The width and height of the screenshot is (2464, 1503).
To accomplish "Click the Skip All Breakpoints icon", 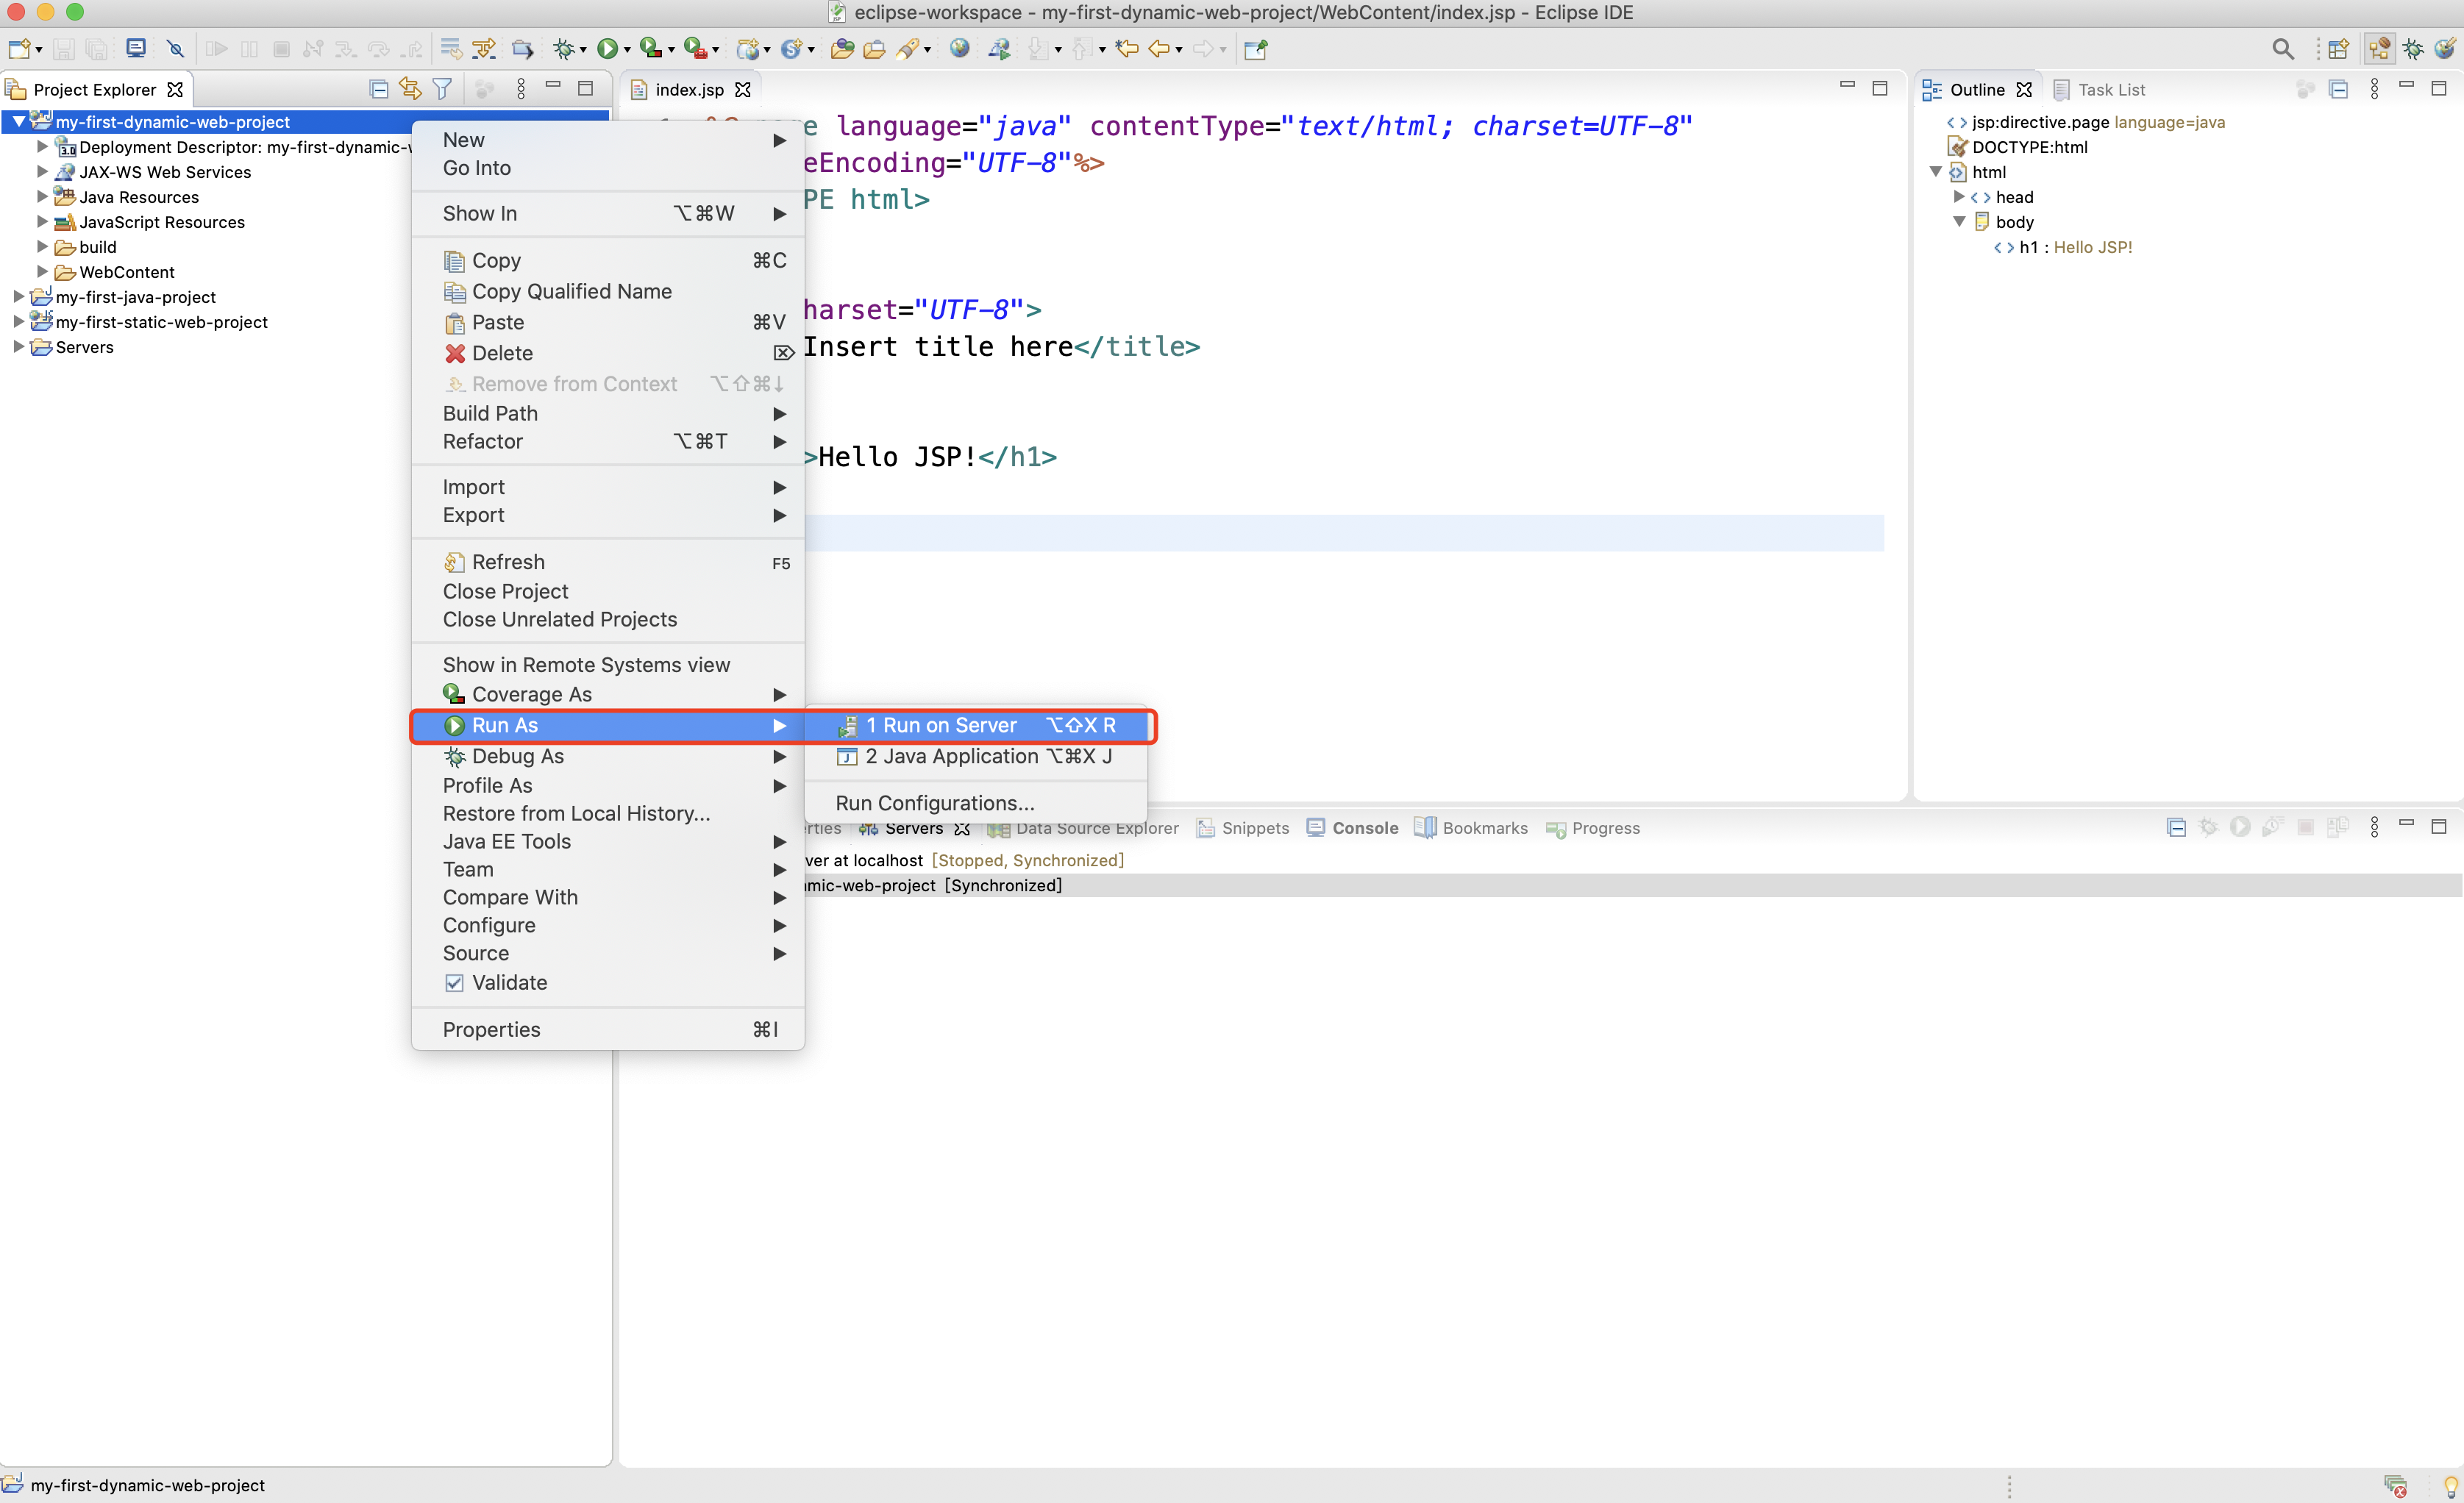I will pos(176,48).
